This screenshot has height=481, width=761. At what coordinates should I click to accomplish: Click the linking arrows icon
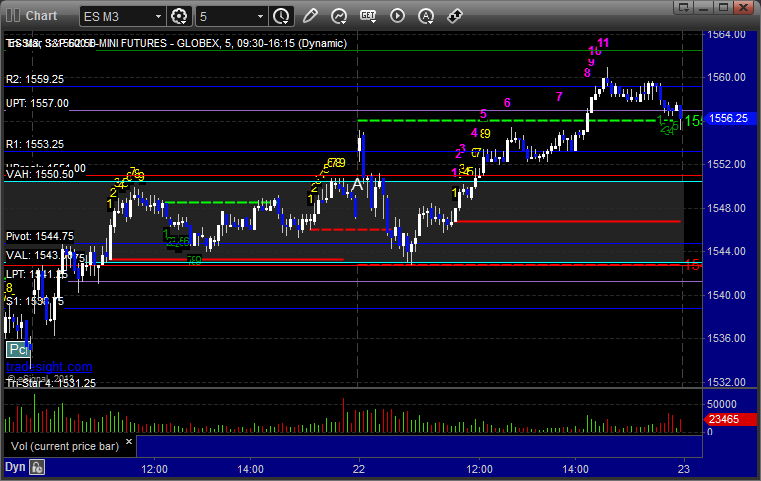coord(454,16)
